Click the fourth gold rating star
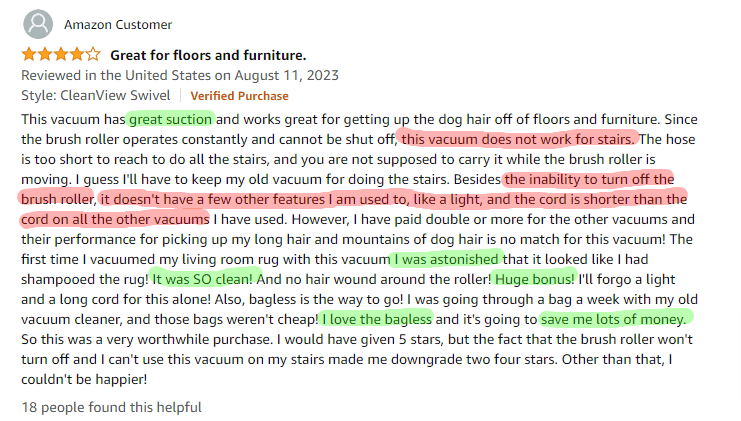 click(x=77, y=55)
